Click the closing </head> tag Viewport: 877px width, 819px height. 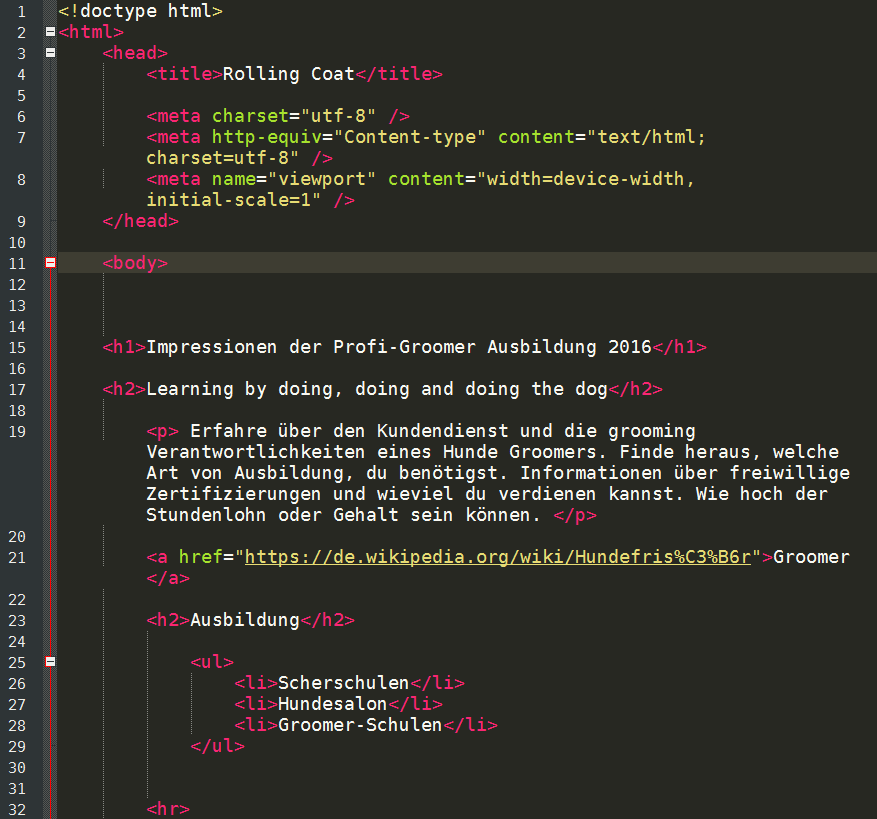140,220
